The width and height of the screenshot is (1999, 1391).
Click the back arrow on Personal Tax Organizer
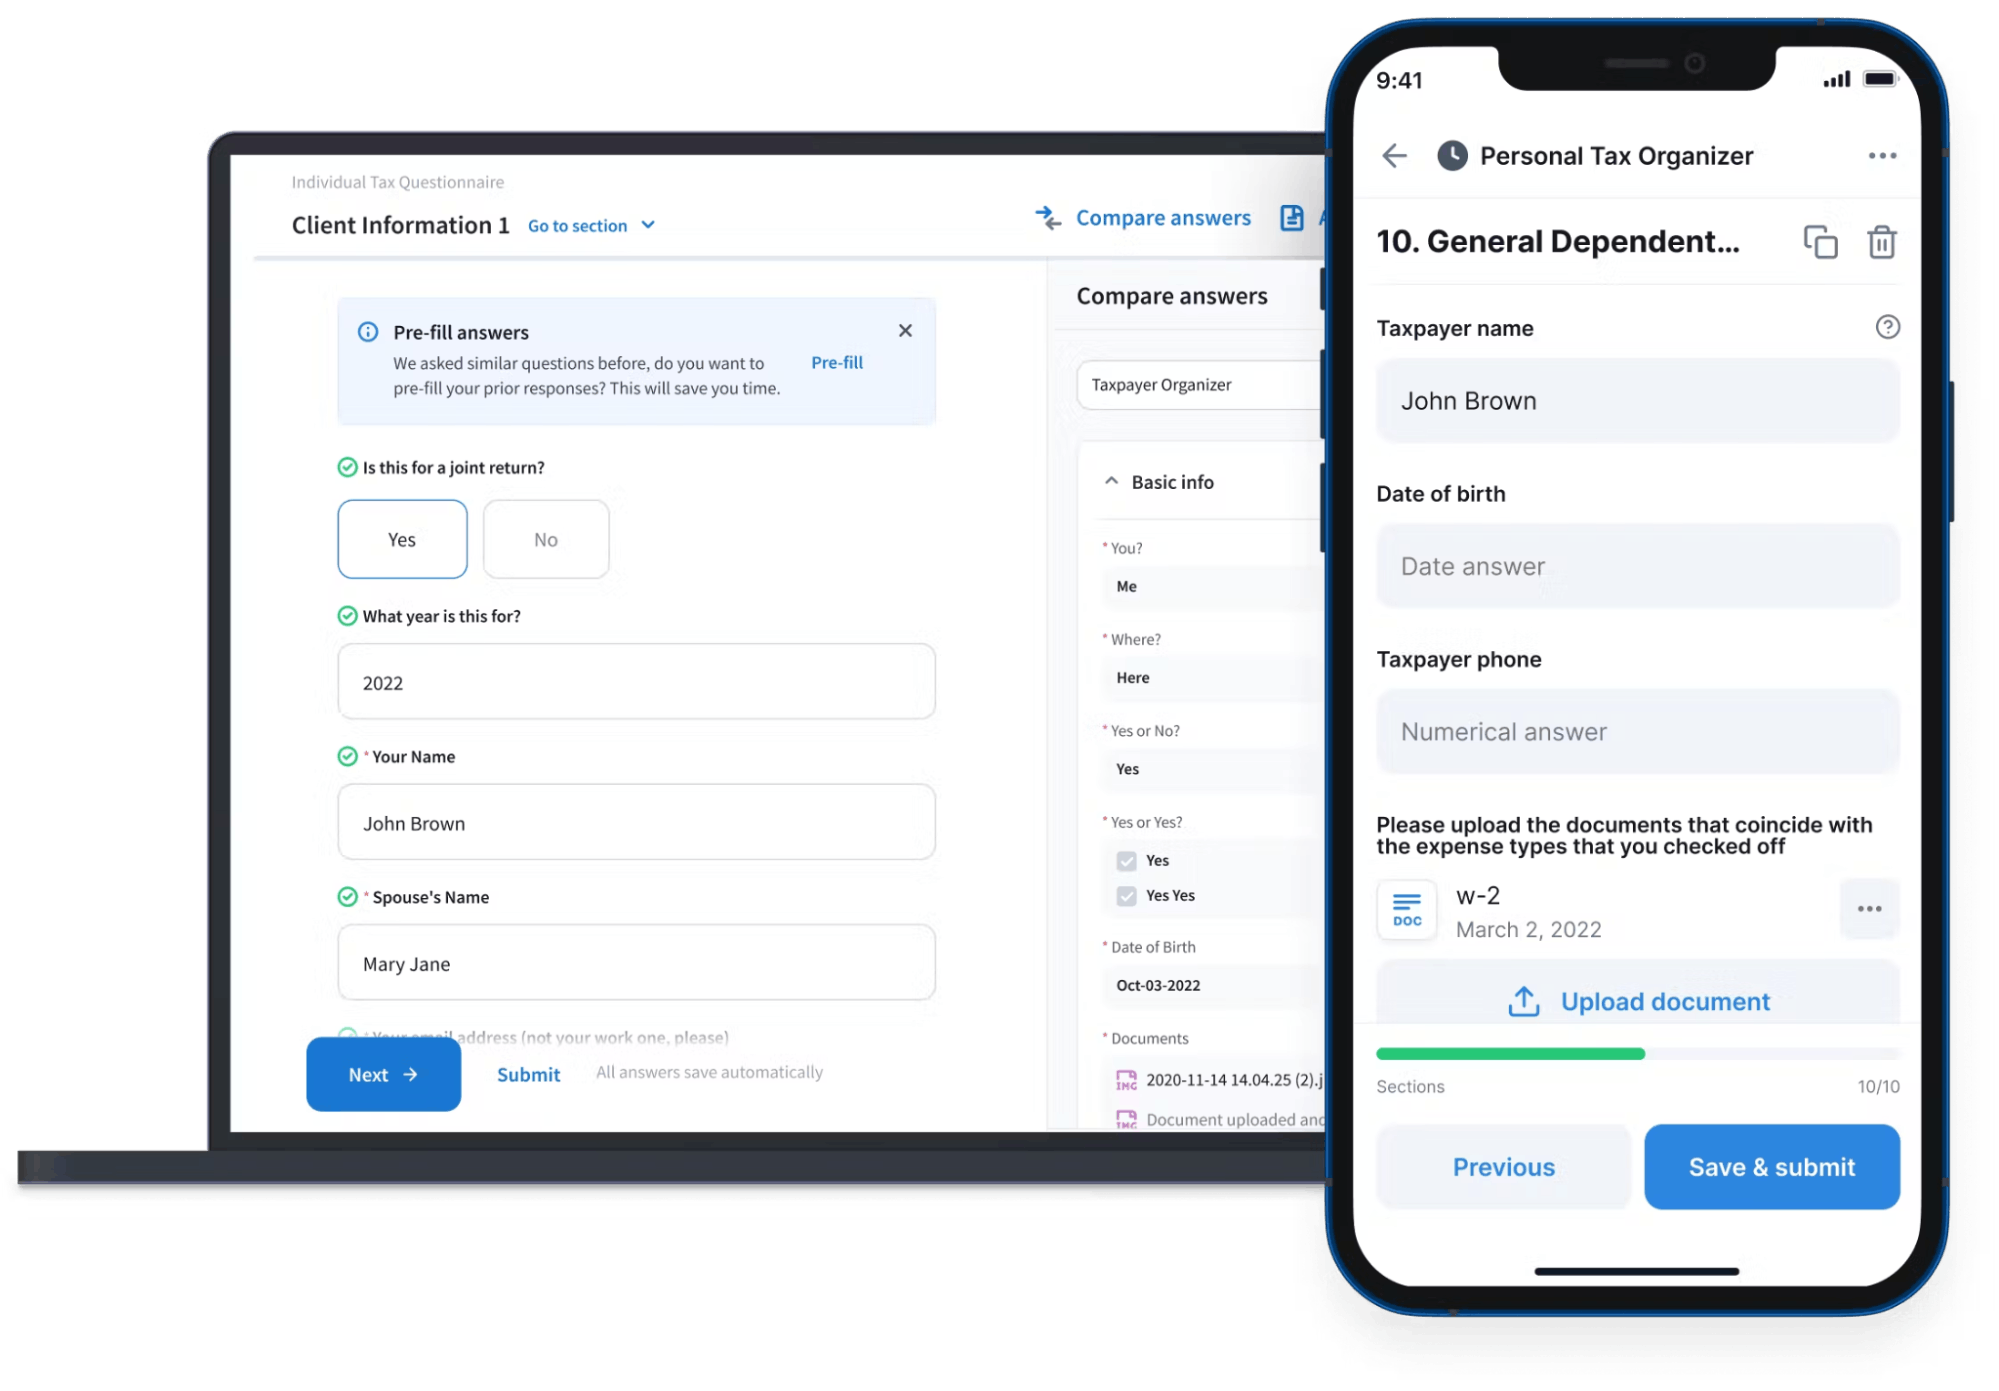(x=1396, y=156)
